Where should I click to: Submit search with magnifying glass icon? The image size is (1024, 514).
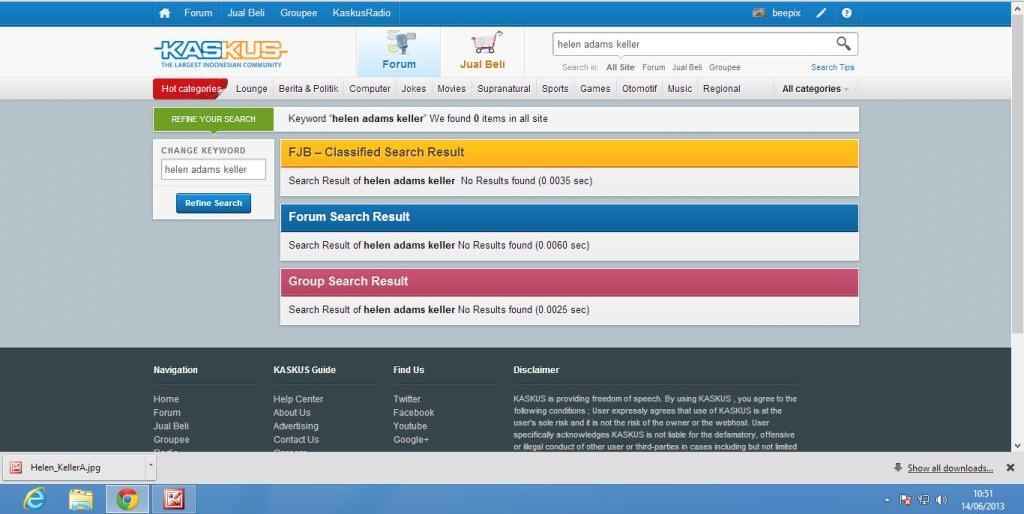coord(843,44)
